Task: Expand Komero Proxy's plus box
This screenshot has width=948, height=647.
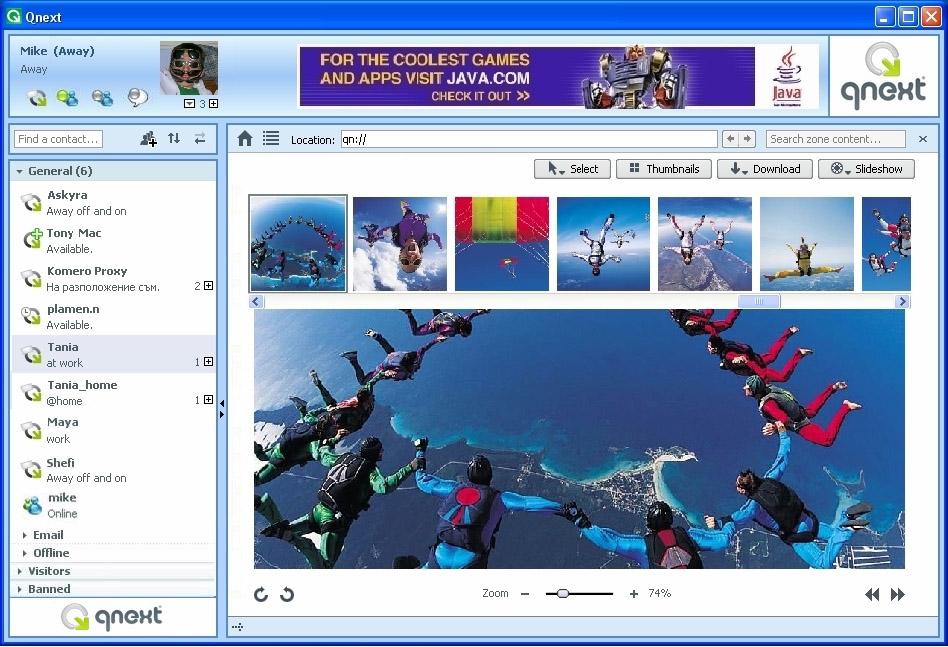Action: pos(209,285)
